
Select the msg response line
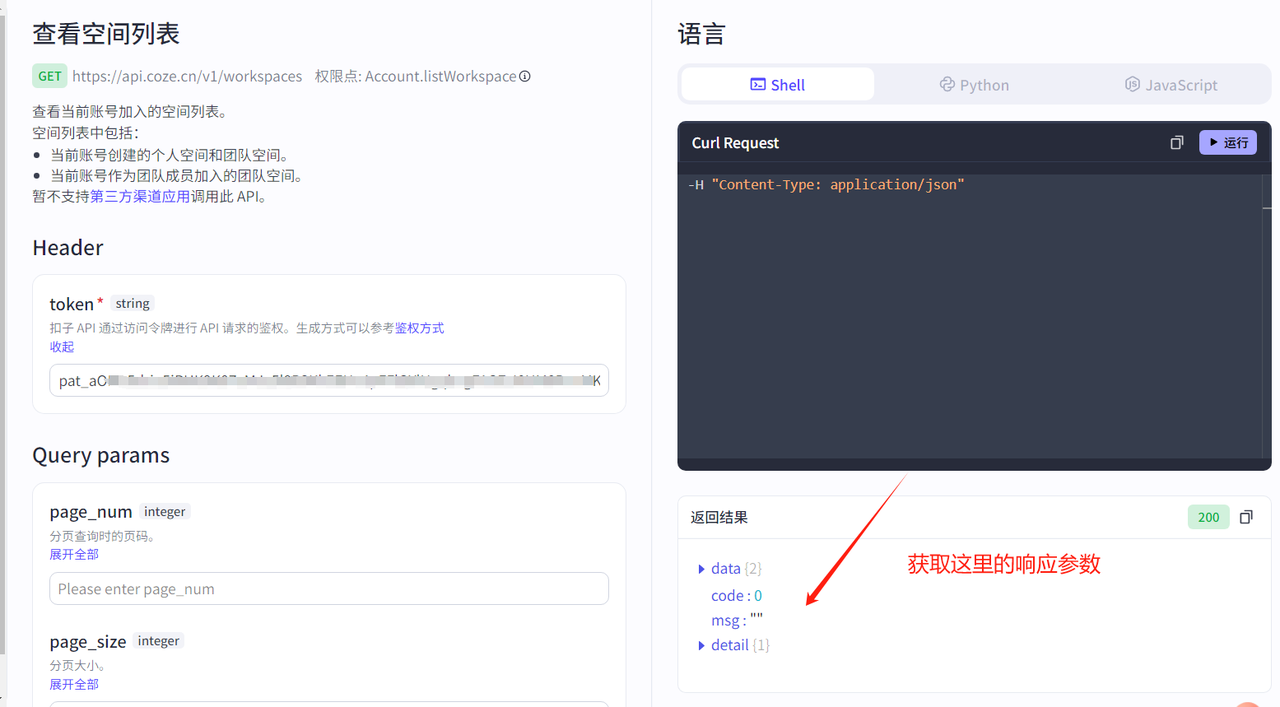click(x=737, y=620)
